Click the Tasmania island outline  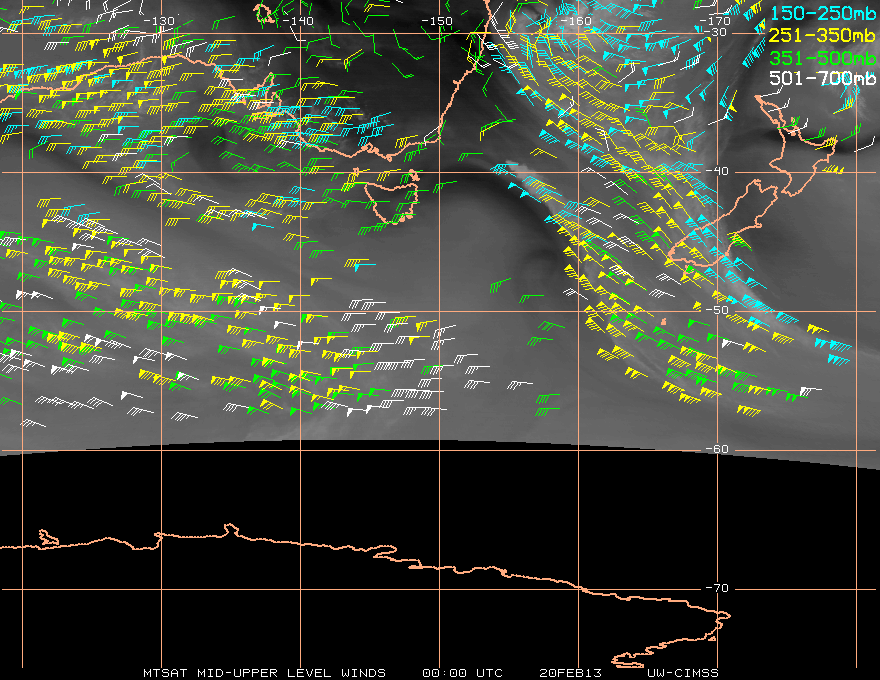tap(391, 197)
